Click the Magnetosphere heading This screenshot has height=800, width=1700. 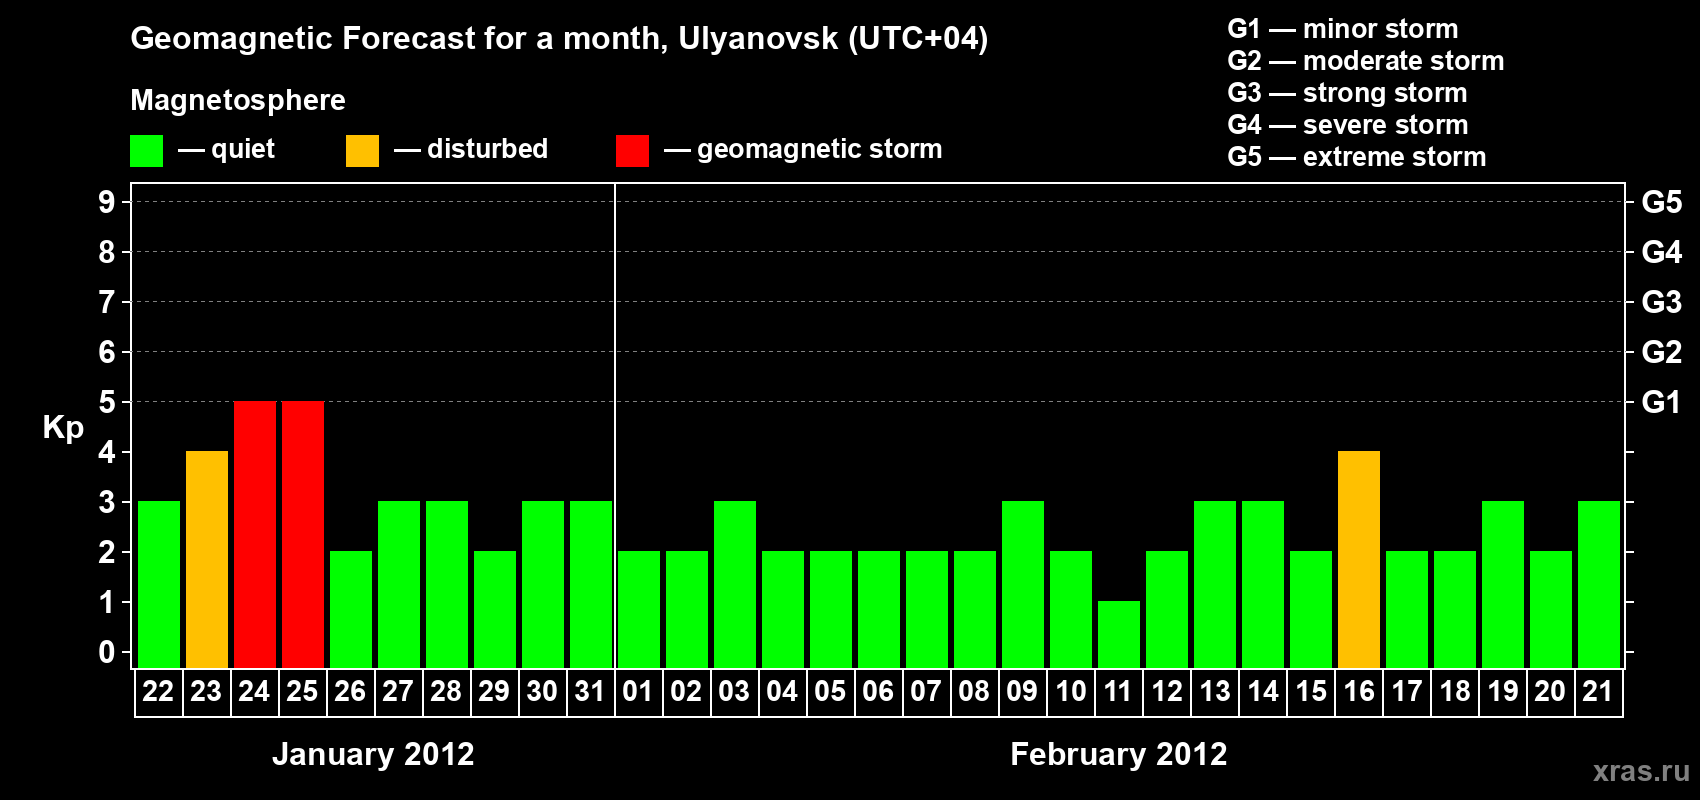(238, 101)
